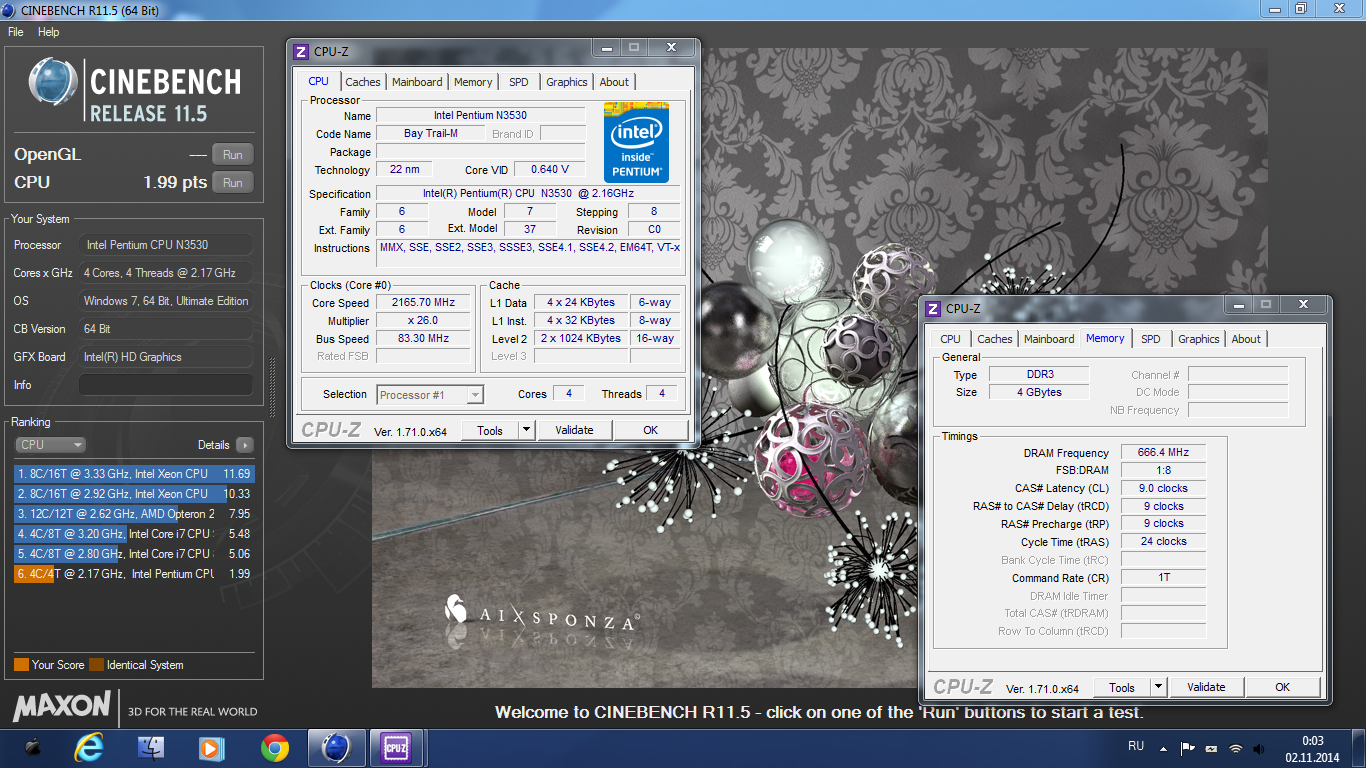Click the MAXON logo

[62, 706]
